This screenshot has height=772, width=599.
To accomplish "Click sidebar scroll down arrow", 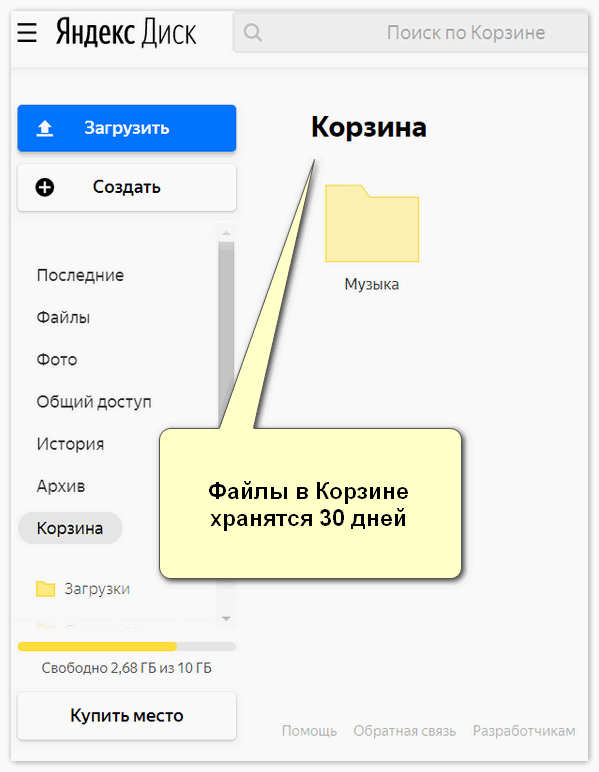I will tap(226, 618).
